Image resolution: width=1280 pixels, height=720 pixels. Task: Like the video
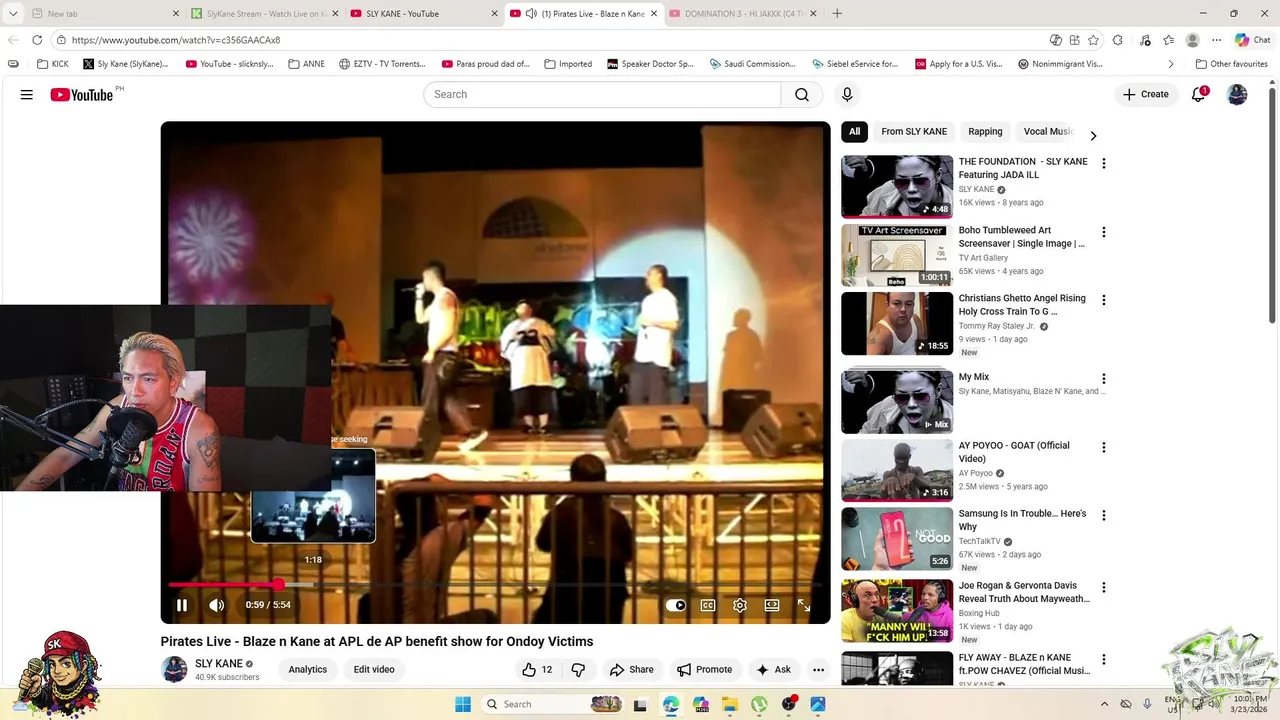537,670
